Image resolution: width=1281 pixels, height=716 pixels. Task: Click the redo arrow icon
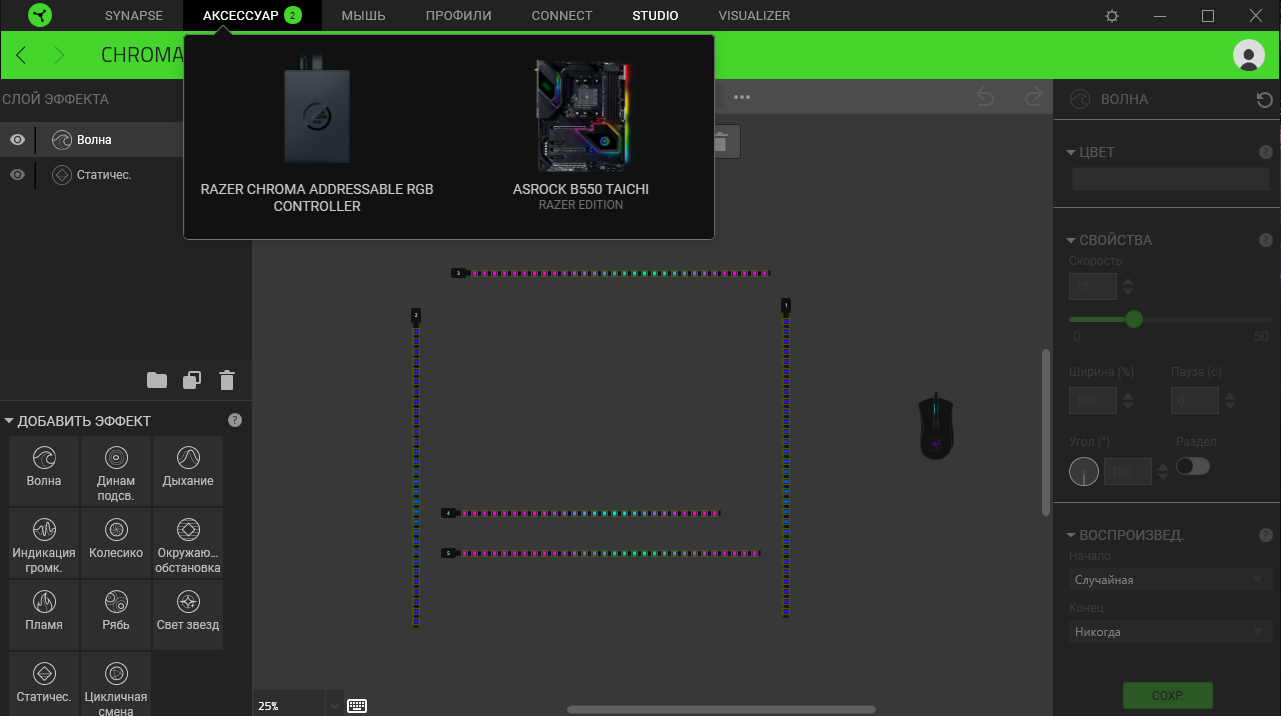1034,97
